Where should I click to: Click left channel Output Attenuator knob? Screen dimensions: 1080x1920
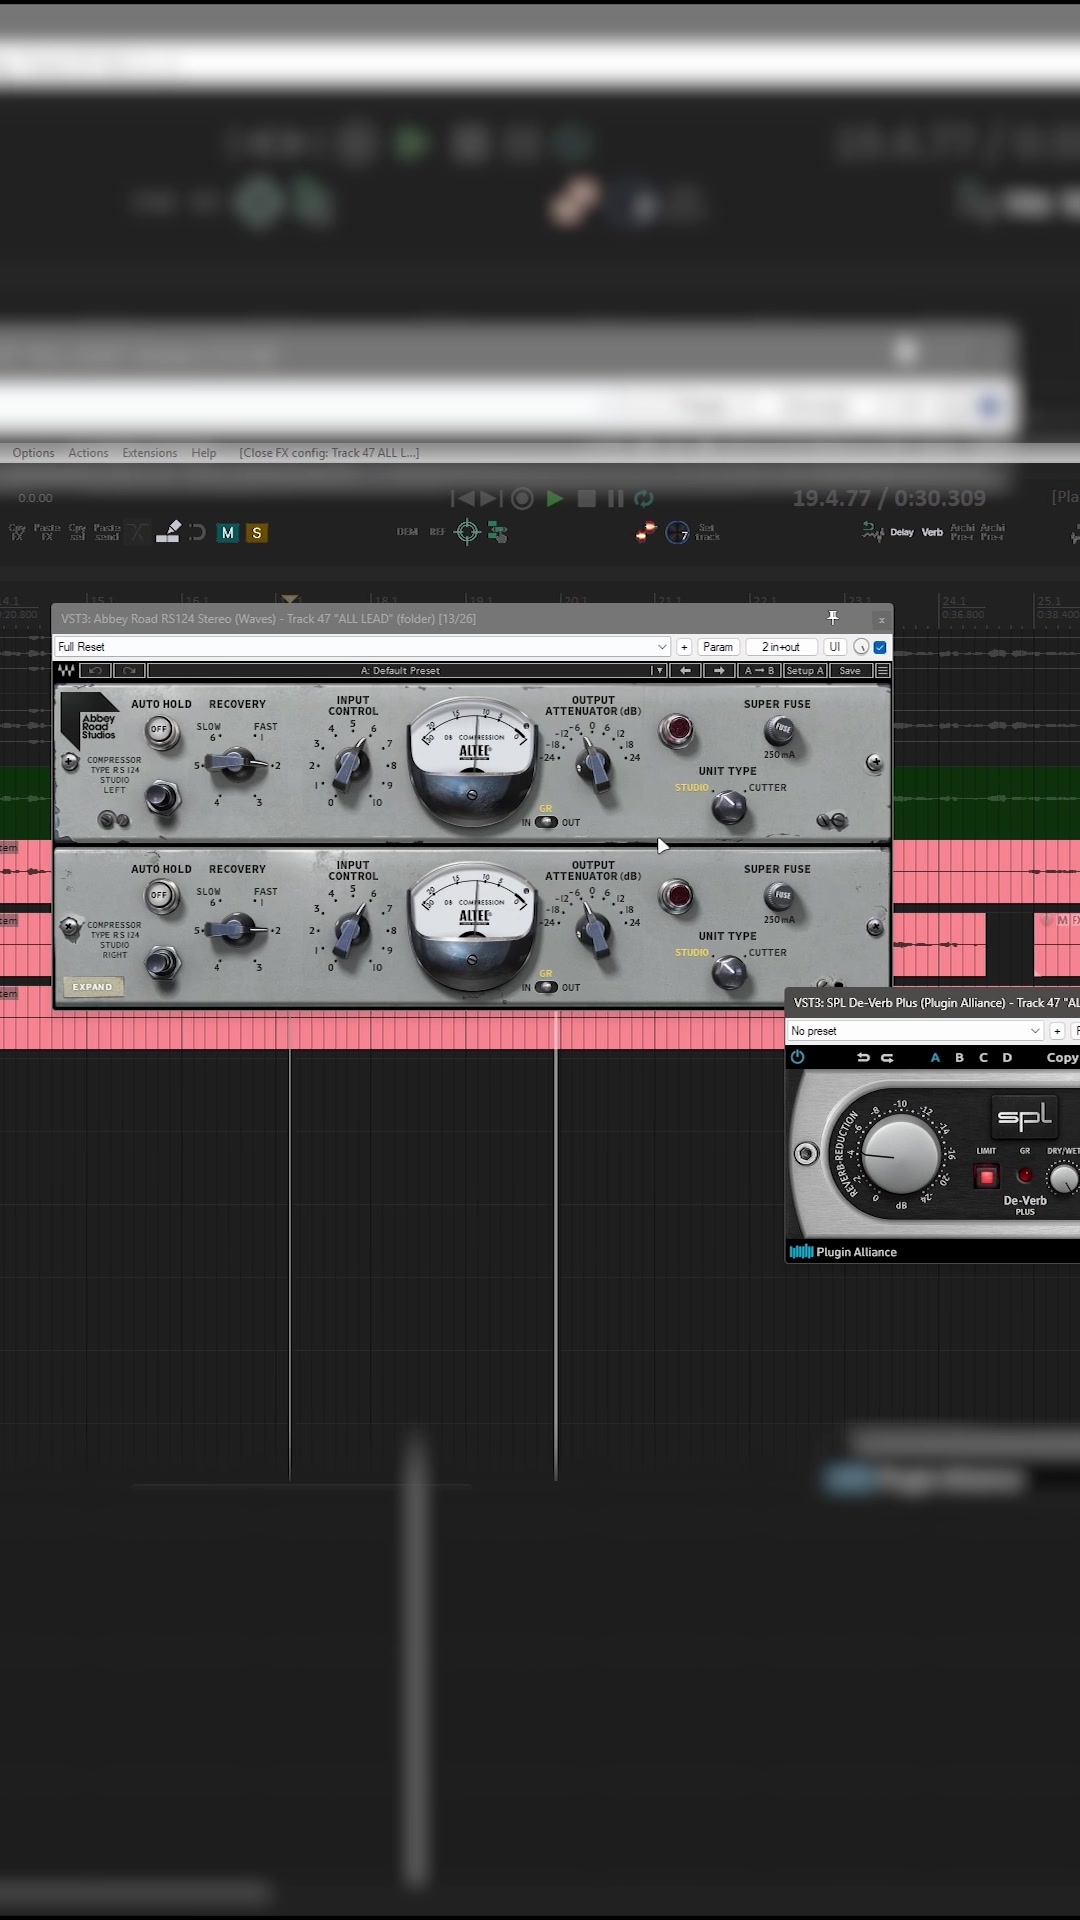pos(596,765)
